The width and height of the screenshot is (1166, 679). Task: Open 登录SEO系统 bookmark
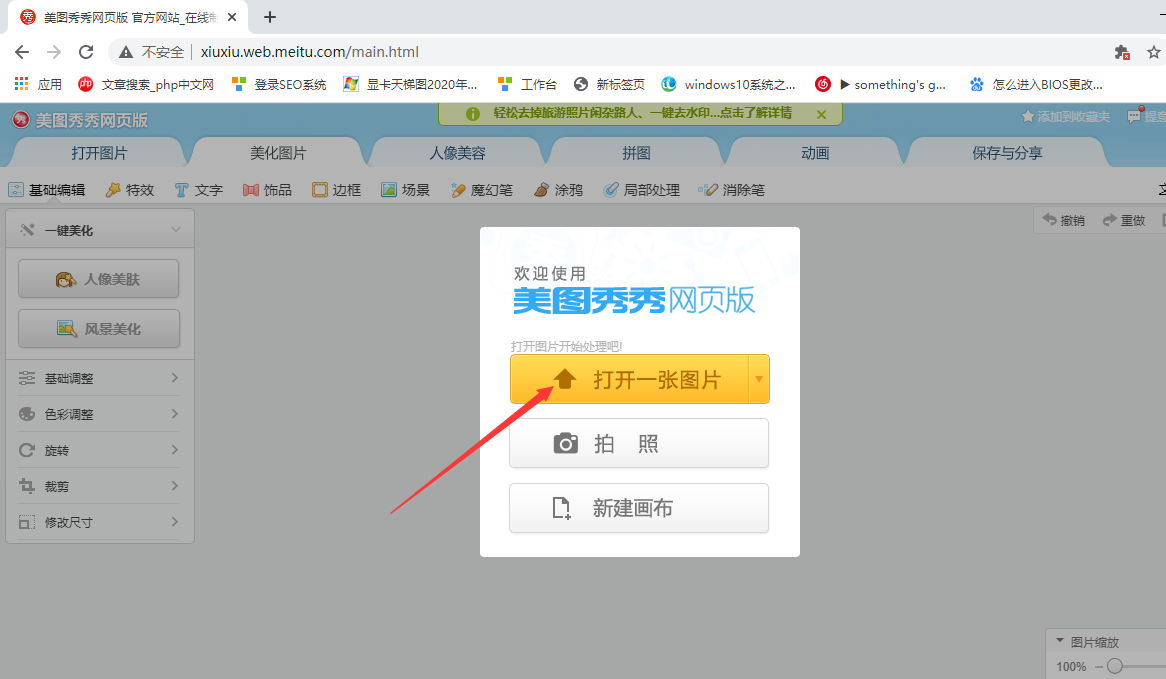pos(279,84)
